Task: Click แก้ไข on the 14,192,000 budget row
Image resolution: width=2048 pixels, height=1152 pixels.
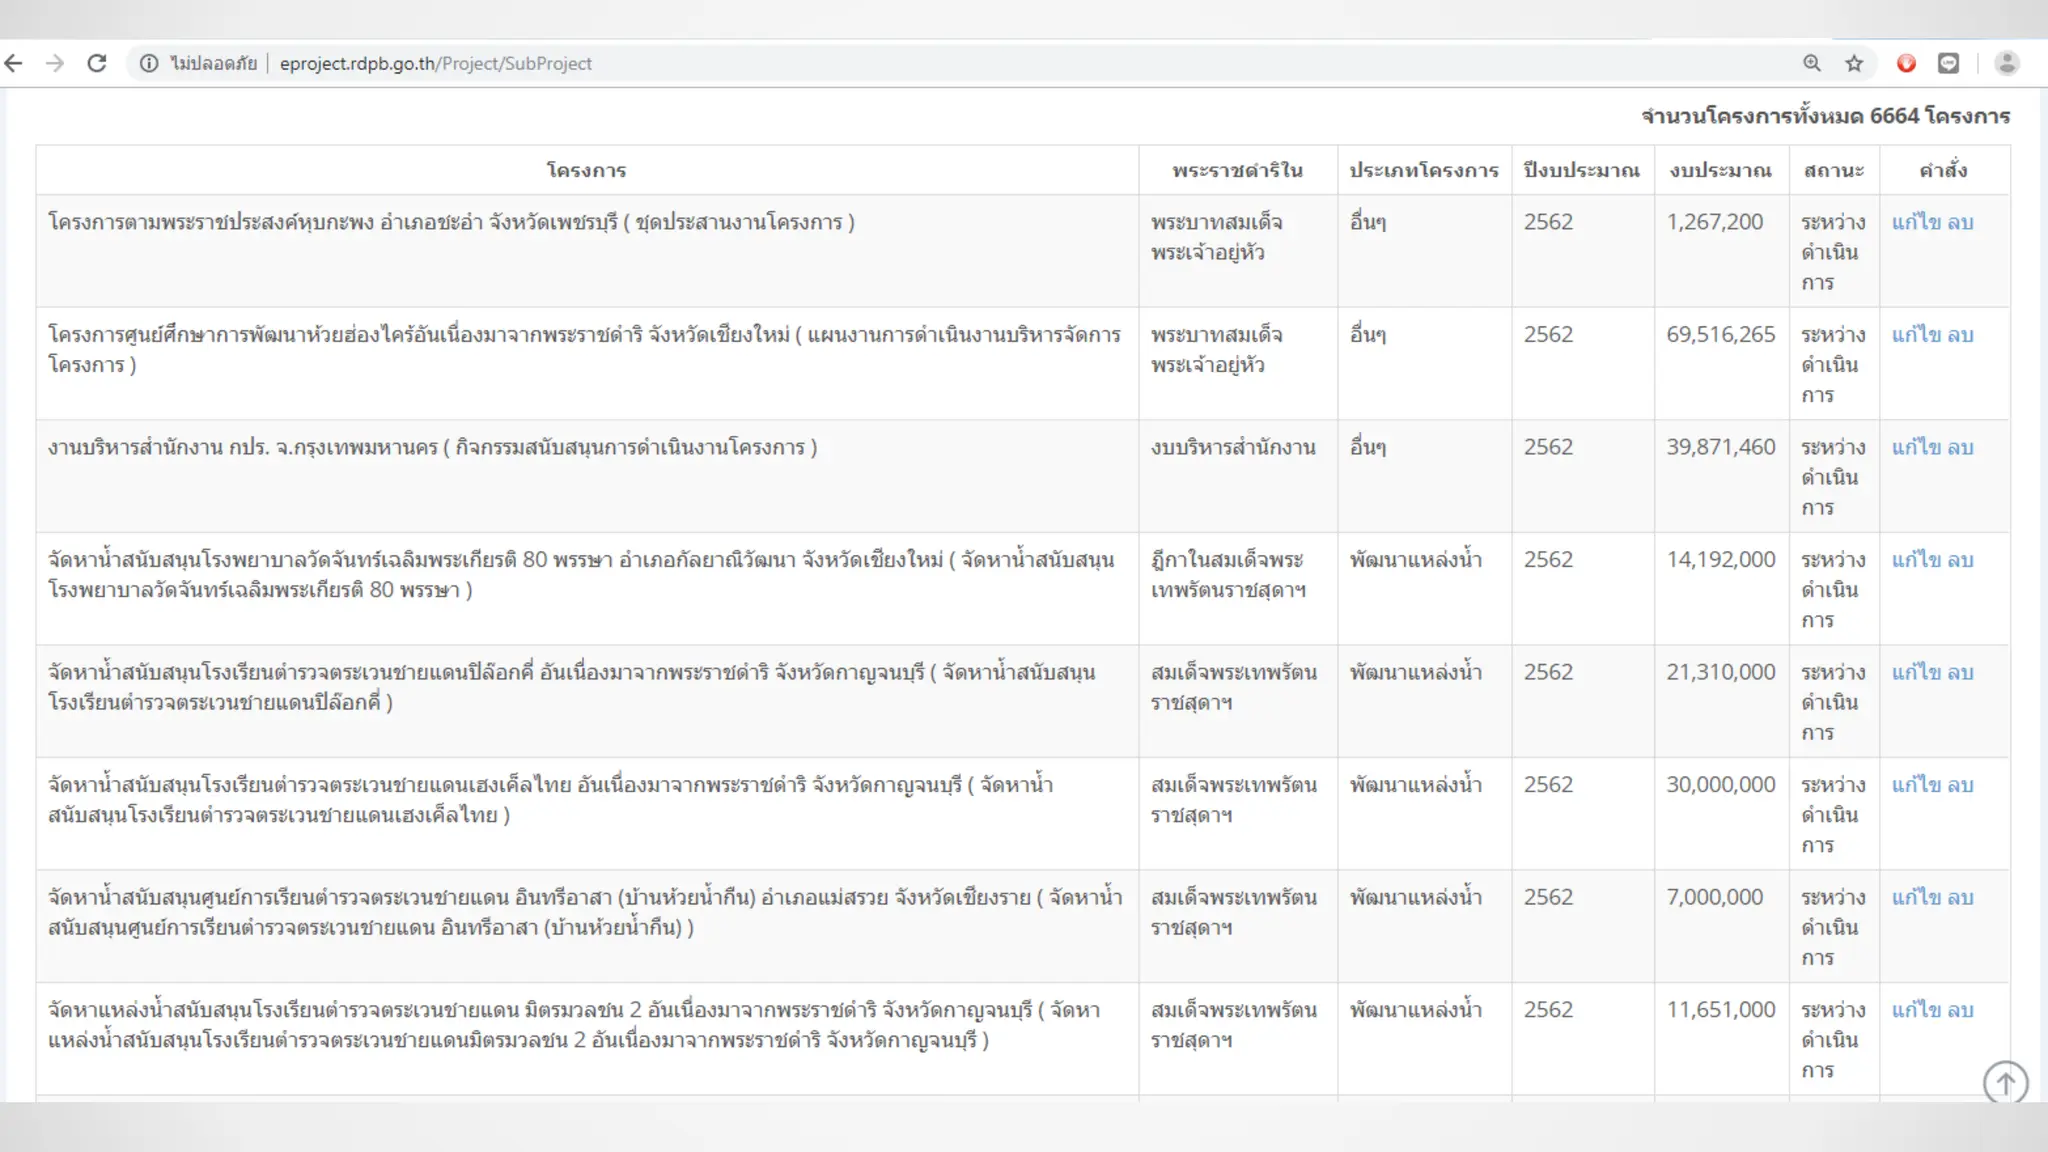Action: [1916, 560]
